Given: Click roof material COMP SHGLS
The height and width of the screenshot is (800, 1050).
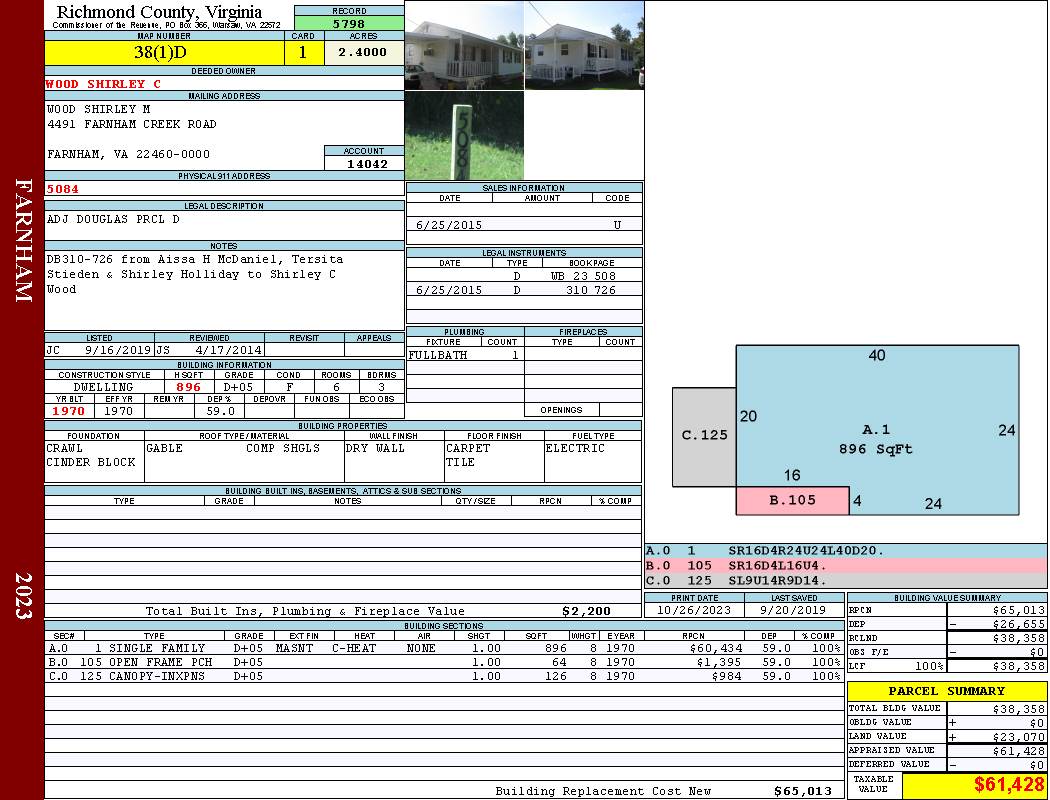Looking at the screenshot, I should [x=283, y=449].
